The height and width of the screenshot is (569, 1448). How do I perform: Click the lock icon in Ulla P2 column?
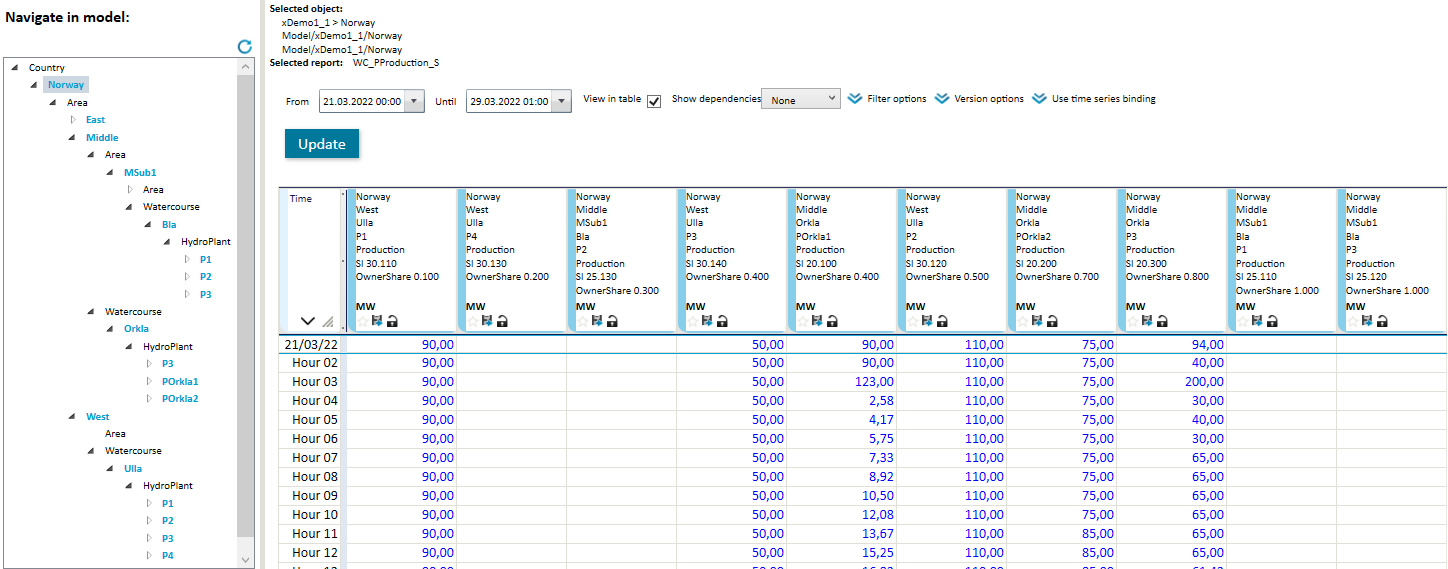click(x=942, y=321)
